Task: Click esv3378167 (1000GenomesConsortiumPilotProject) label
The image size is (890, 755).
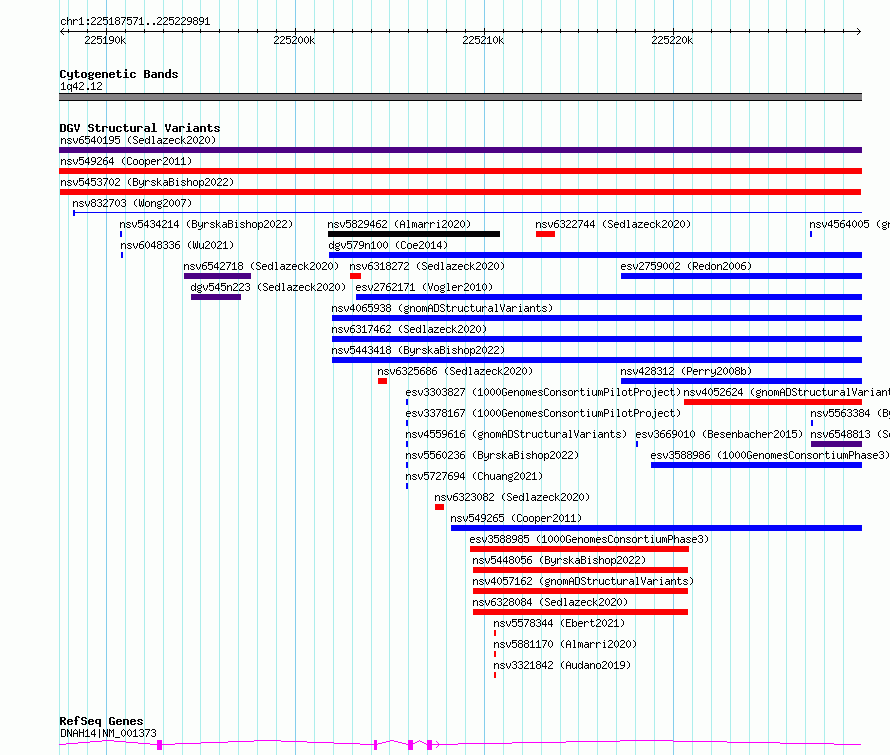Action: (x=543, y=413)
